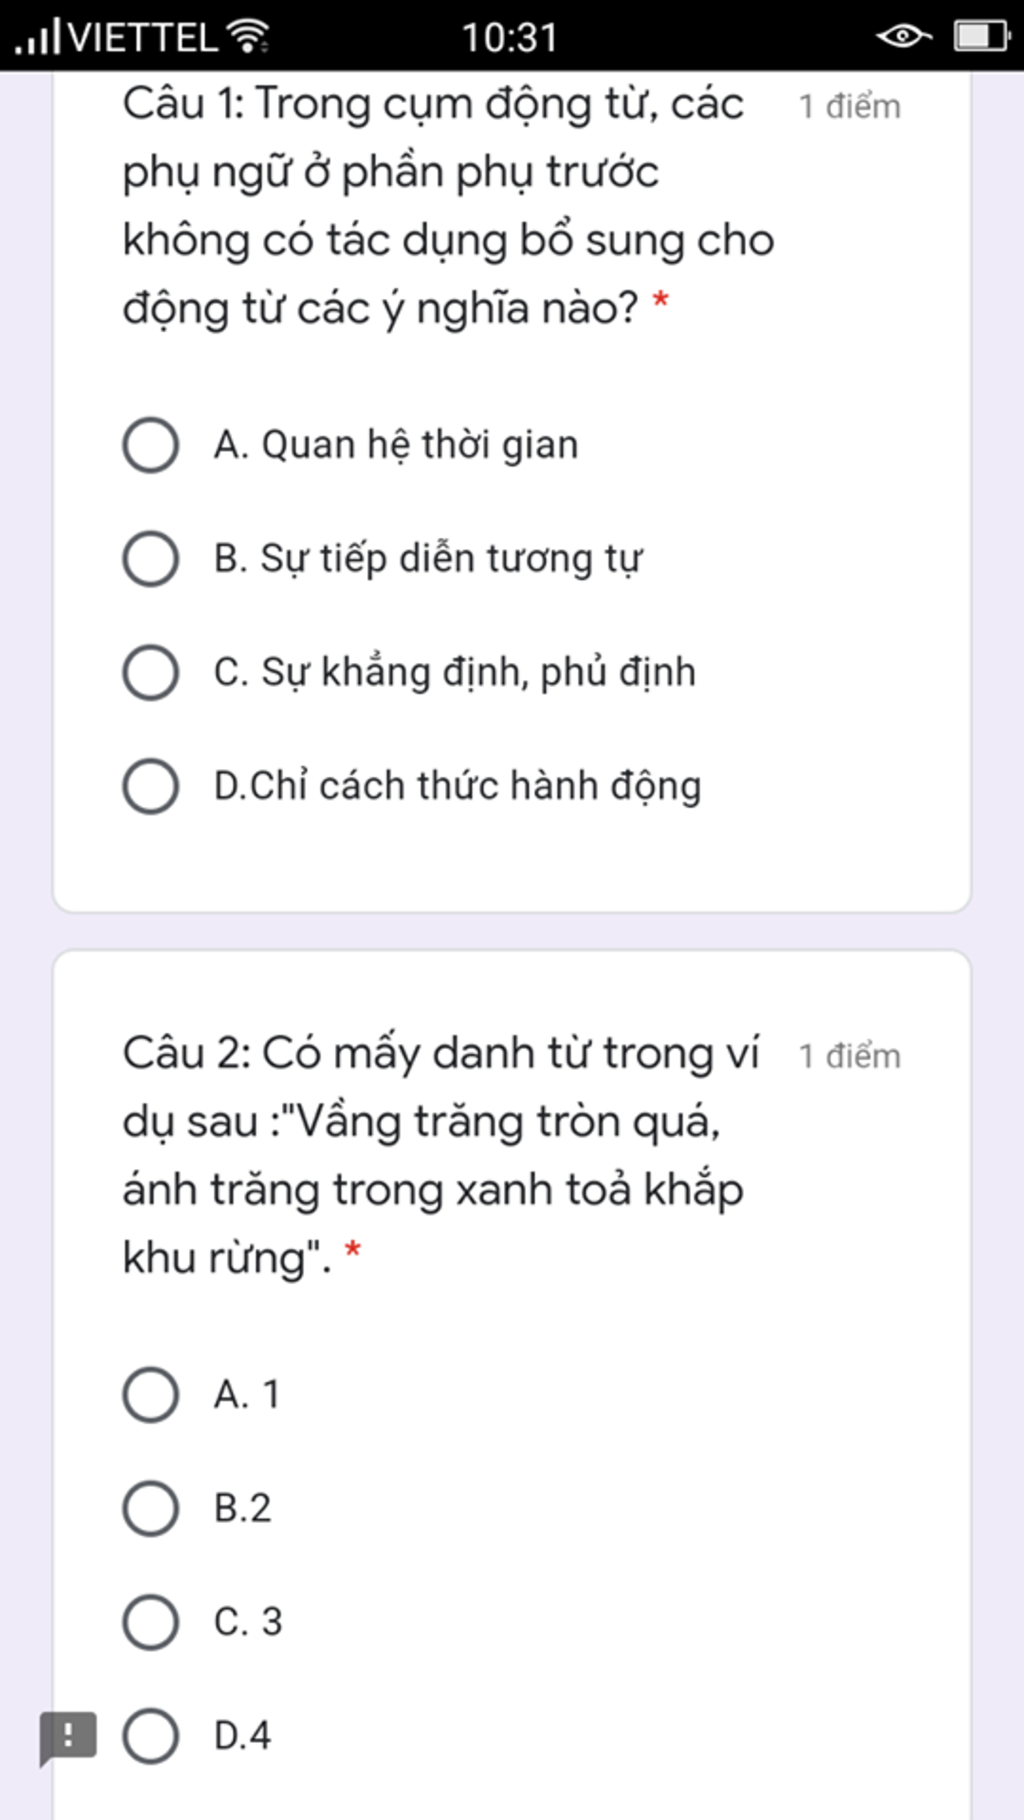Select answer A. 1 for Câu 2
Image resolution: width=1024 pixels, height=1820 pixels.
tap(201, 1395)
